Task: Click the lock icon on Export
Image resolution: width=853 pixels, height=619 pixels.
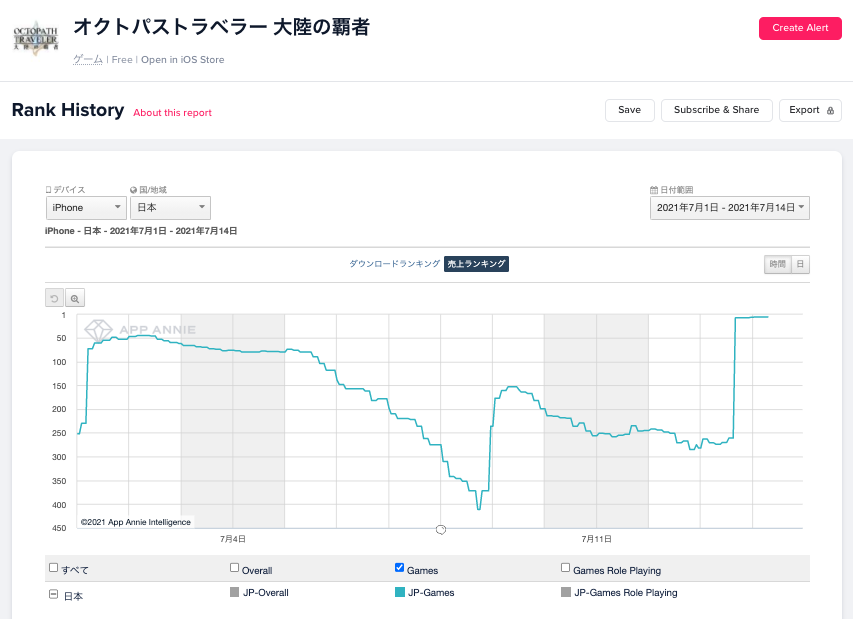Action: pos(830,110)
